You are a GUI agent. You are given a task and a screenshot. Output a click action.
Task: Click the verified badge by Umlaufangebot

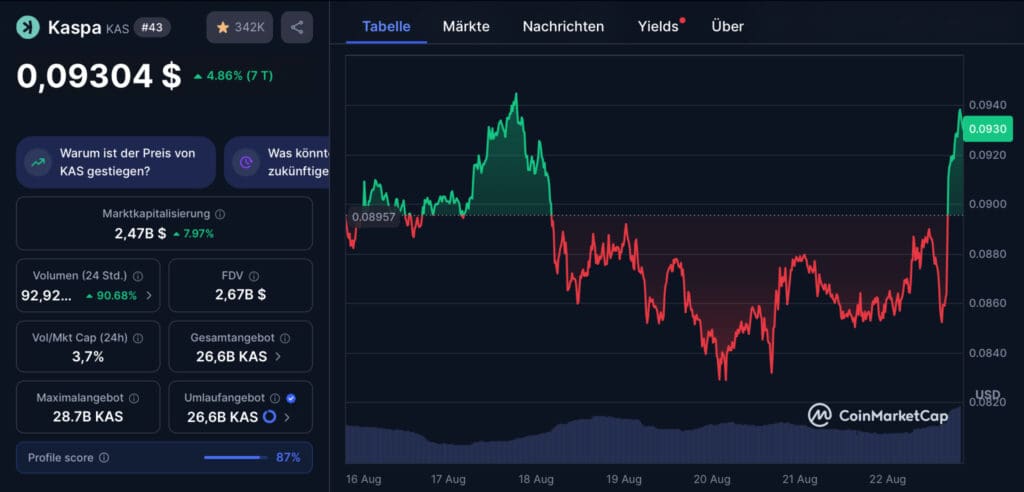290,398
